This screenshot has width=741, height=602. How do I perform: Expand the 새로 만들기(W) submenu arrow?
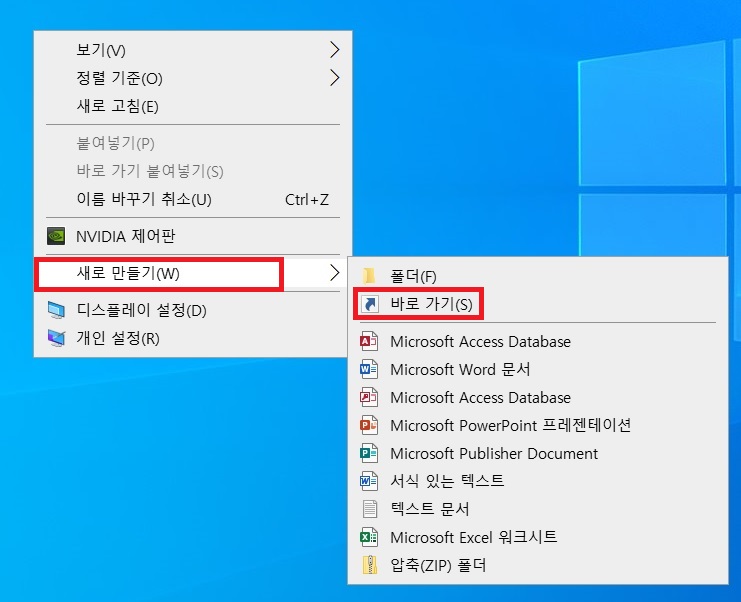[335, 273]
